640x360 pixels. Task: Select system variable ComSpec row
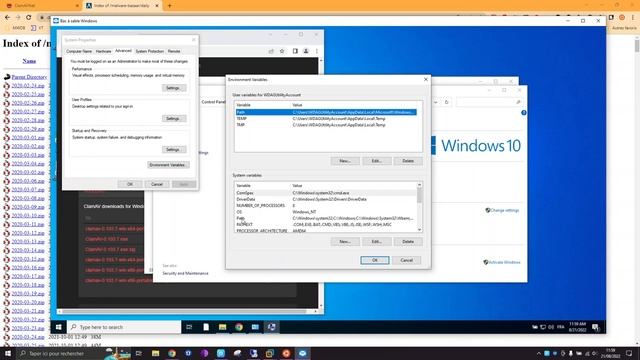[326, 193]
